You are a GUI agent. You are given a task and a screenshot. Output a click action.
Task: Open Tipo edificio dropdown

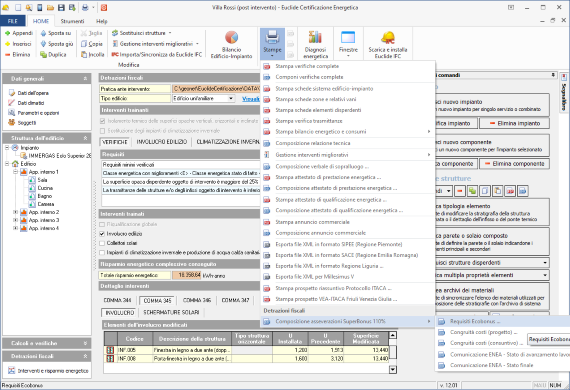[x=230, y=98]
